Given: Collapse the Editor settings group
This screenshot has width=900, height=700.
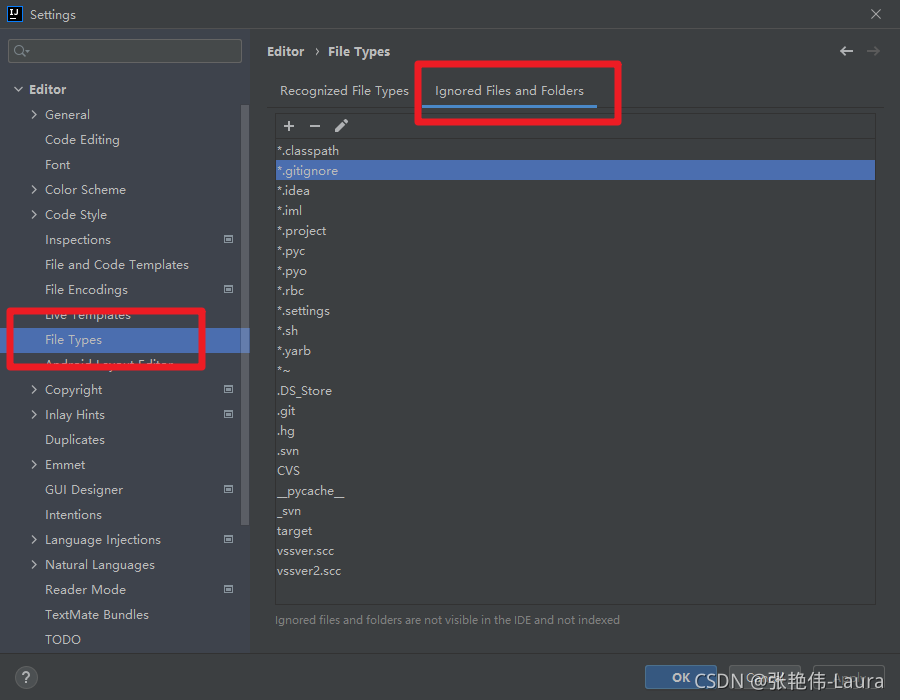Looking at the screenshot, I should tap(18, 90).
